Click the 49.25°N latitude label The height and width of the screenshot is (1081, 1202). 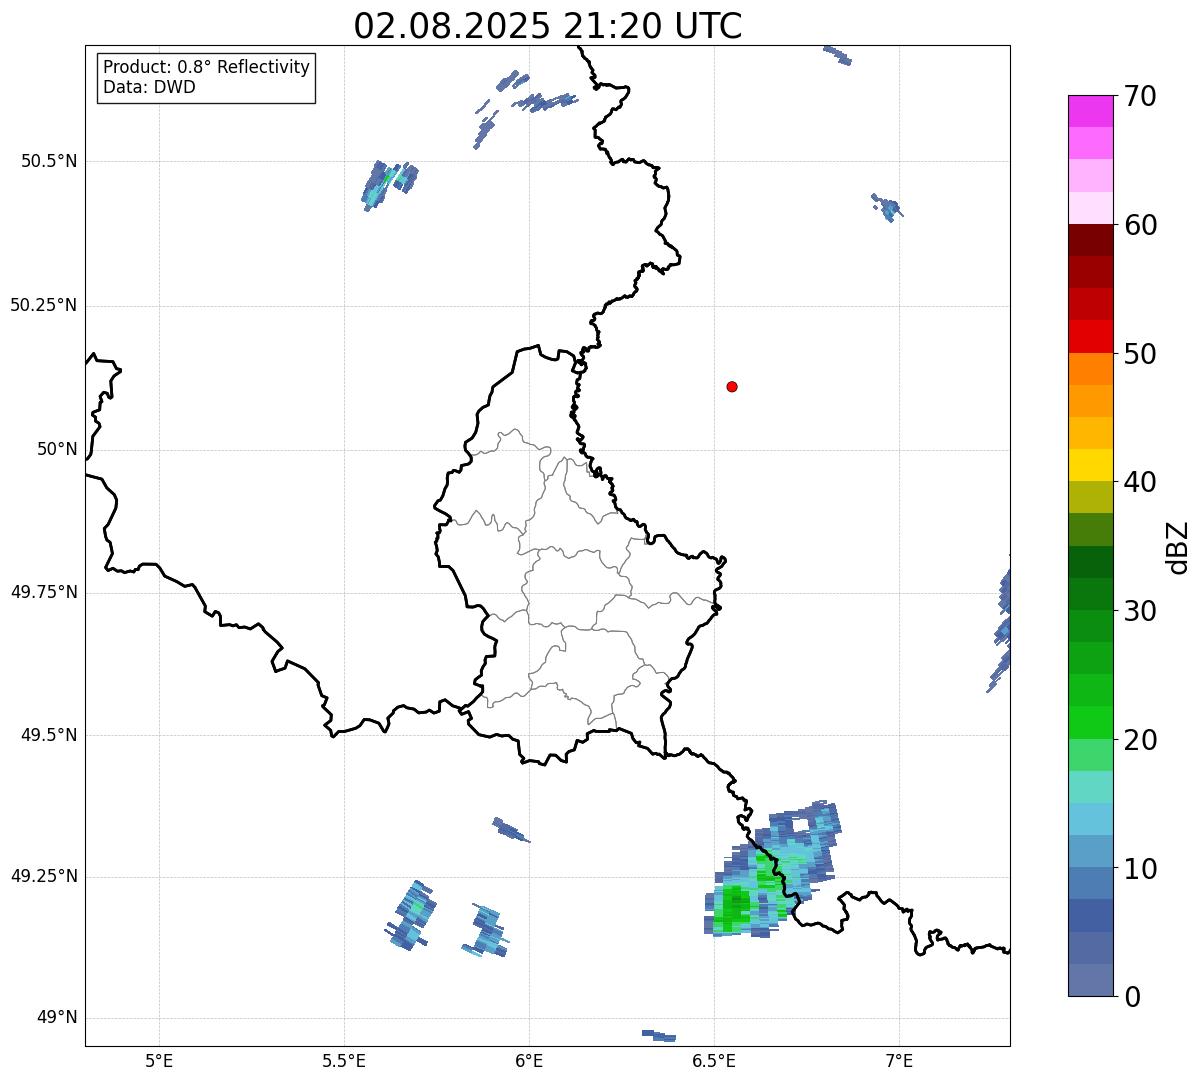[x=43, y=876]
